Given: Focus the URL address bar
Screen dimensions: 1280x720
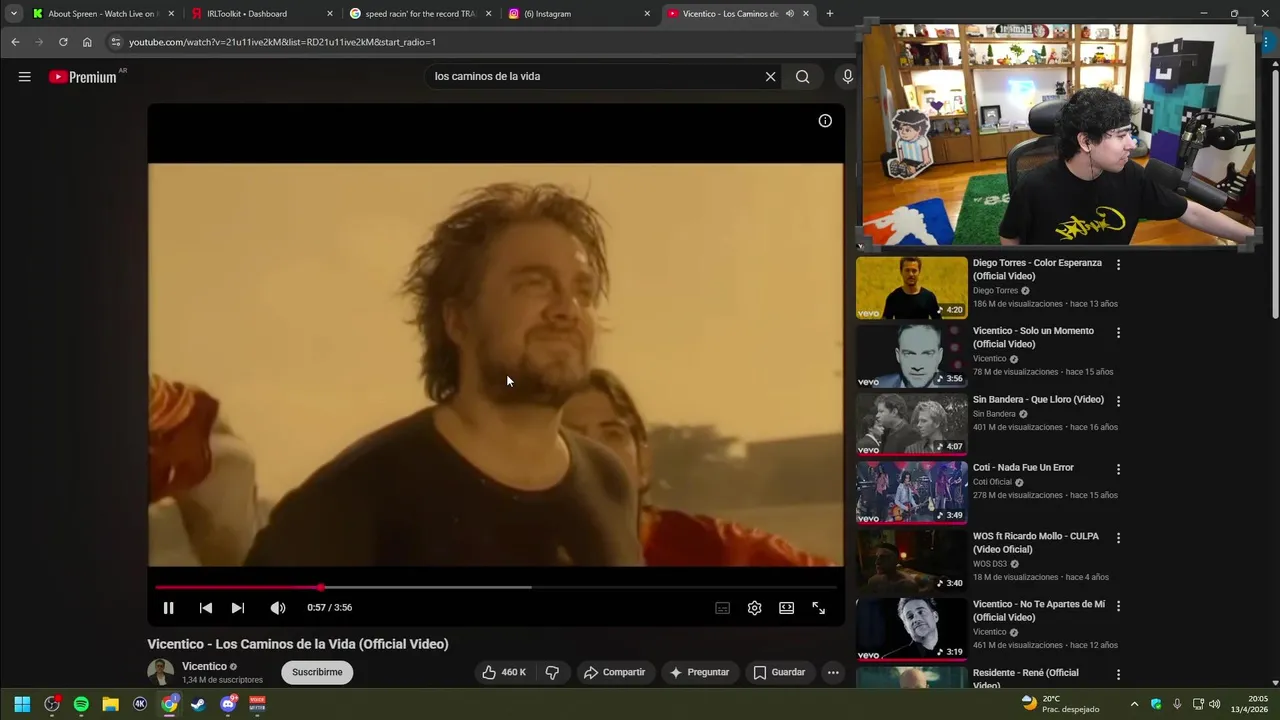Looking at the screenshot, I should pos(480,42).
